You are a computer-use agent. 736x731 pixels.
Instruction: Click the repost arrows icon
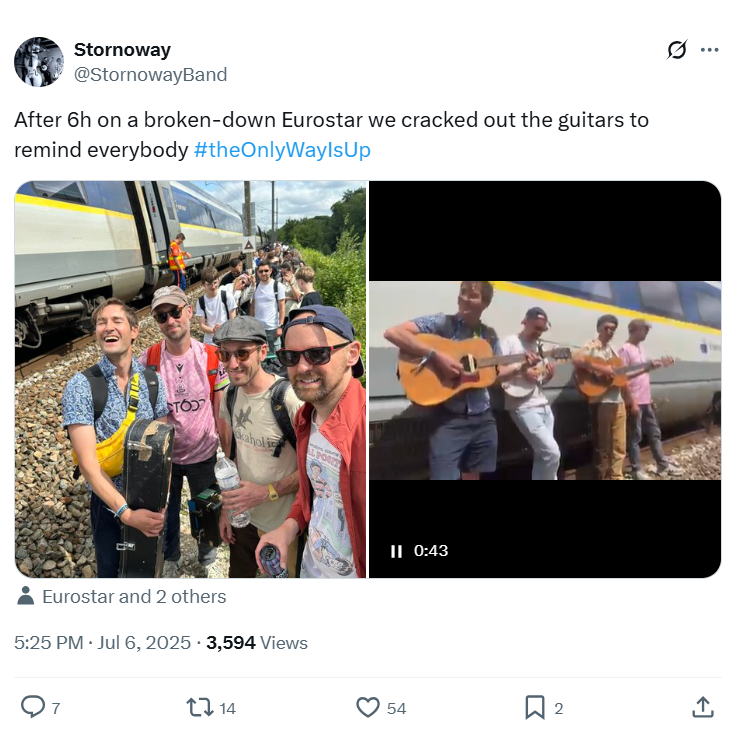[x=200, y=707]
